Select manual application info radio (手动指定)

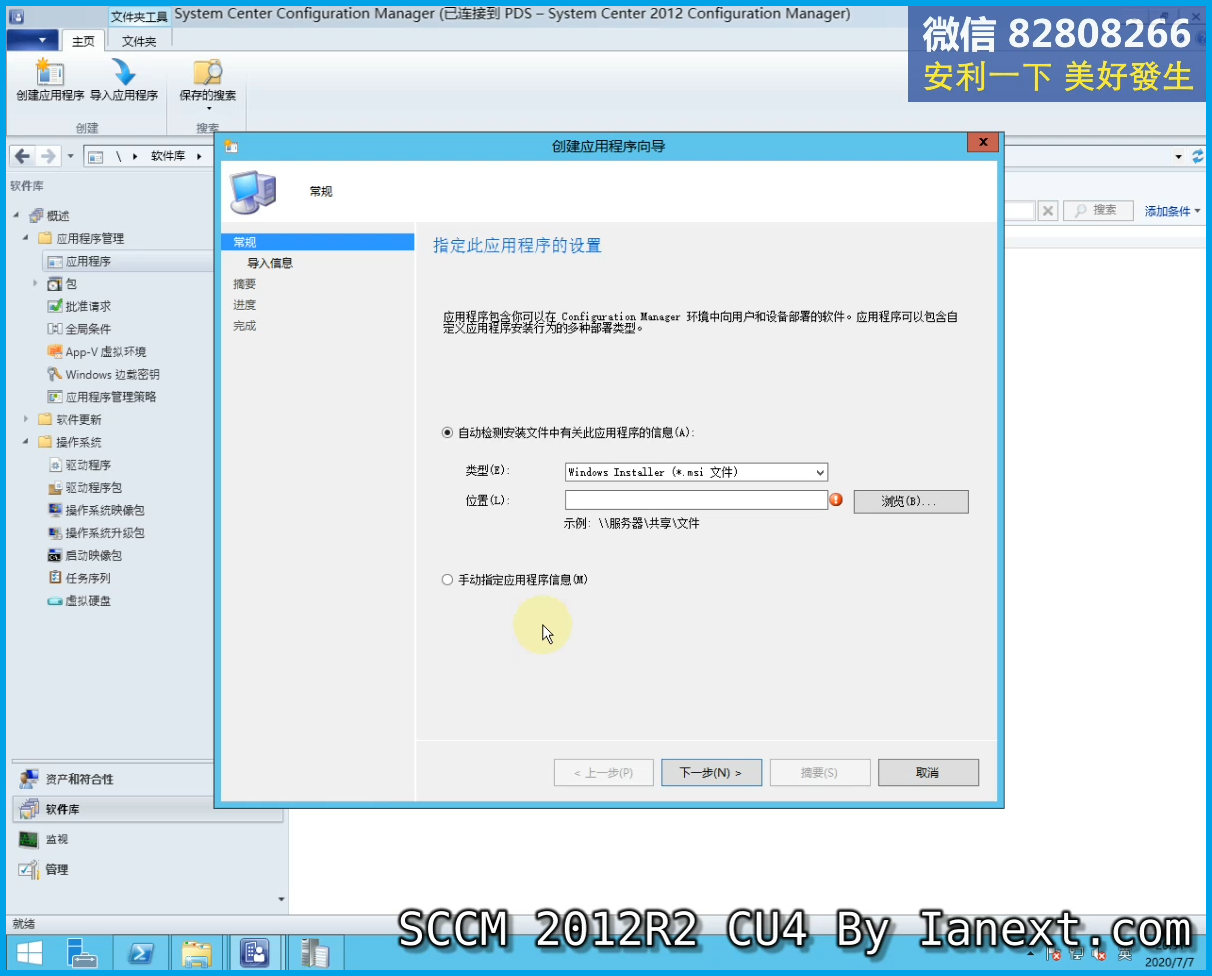click(447, 580)
